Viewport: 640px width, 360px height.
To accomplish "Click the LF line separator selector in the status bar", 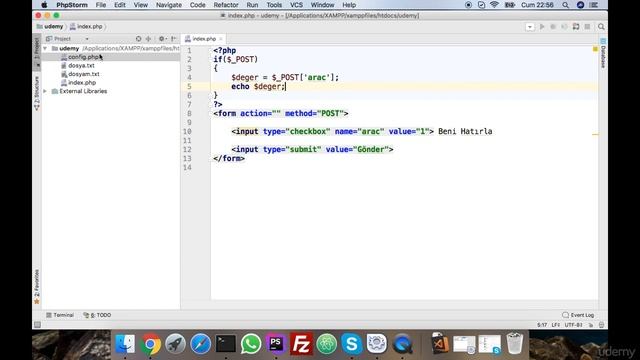I will [x=556, y=325].
